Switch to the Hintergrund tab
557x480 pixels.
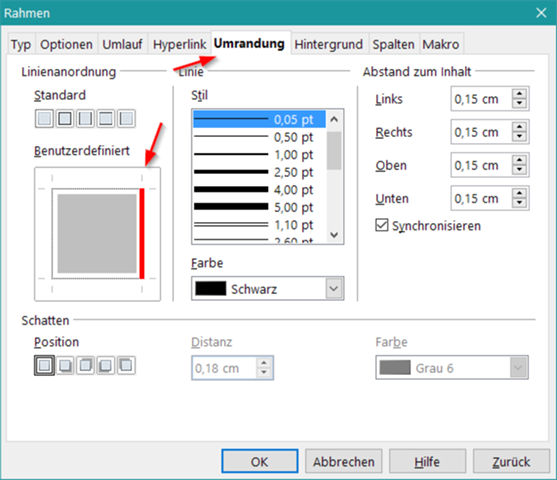[329, 44]
